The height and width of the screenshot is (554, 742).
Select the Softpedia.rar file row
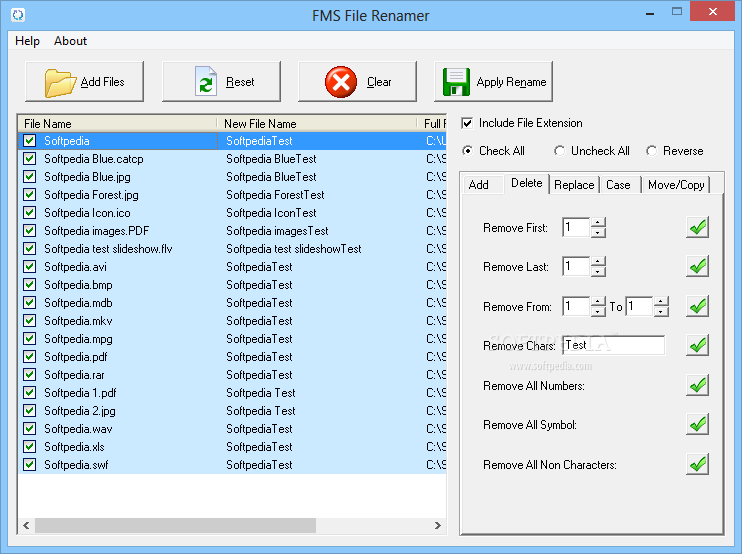232,374
